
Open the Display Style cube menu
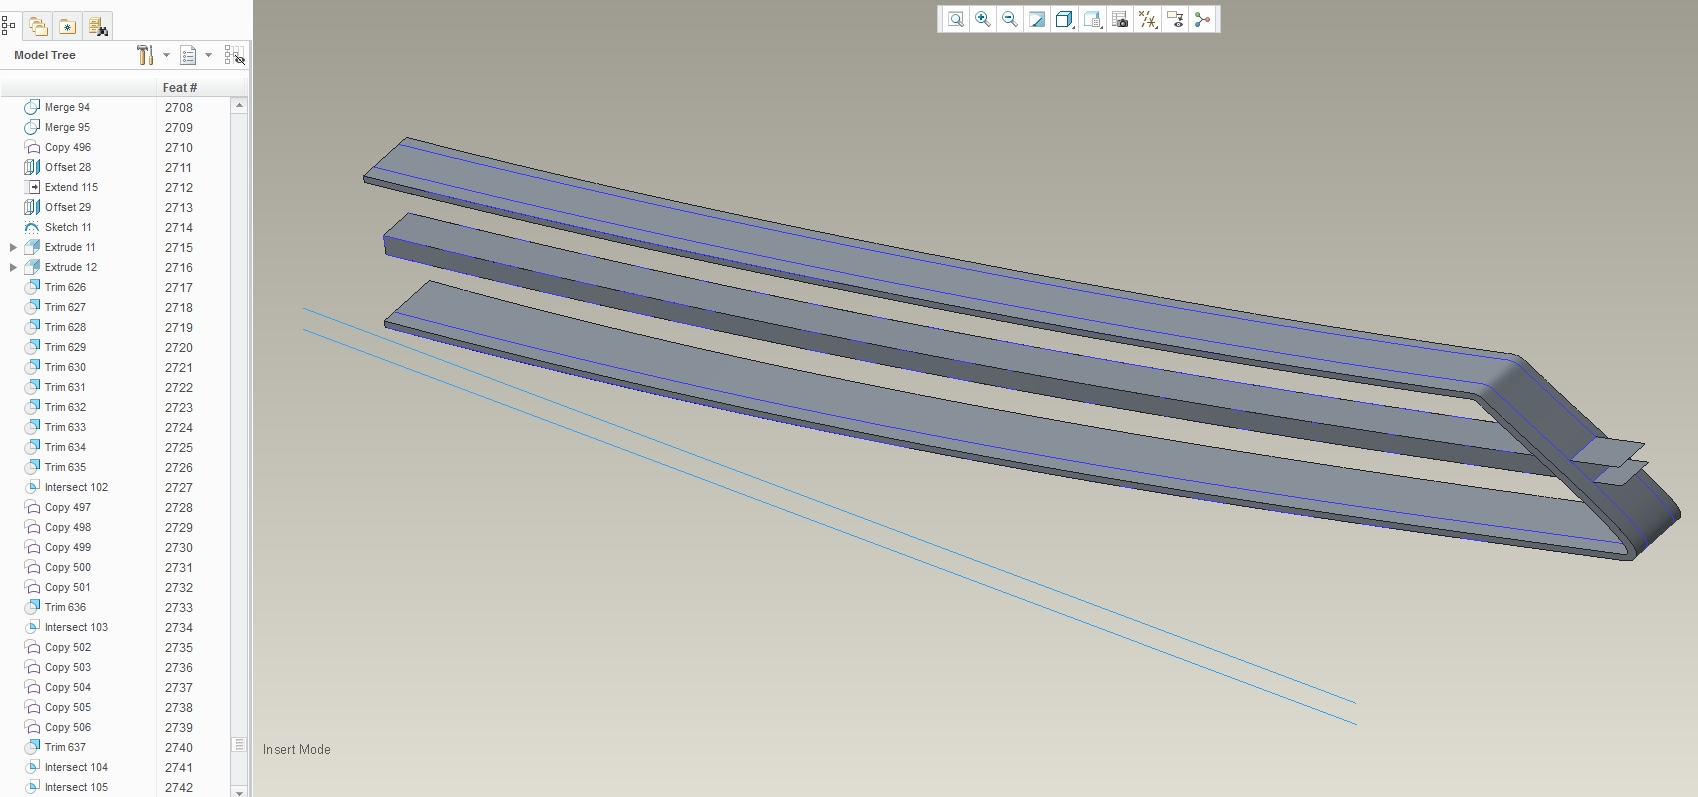pos(1065,19)
